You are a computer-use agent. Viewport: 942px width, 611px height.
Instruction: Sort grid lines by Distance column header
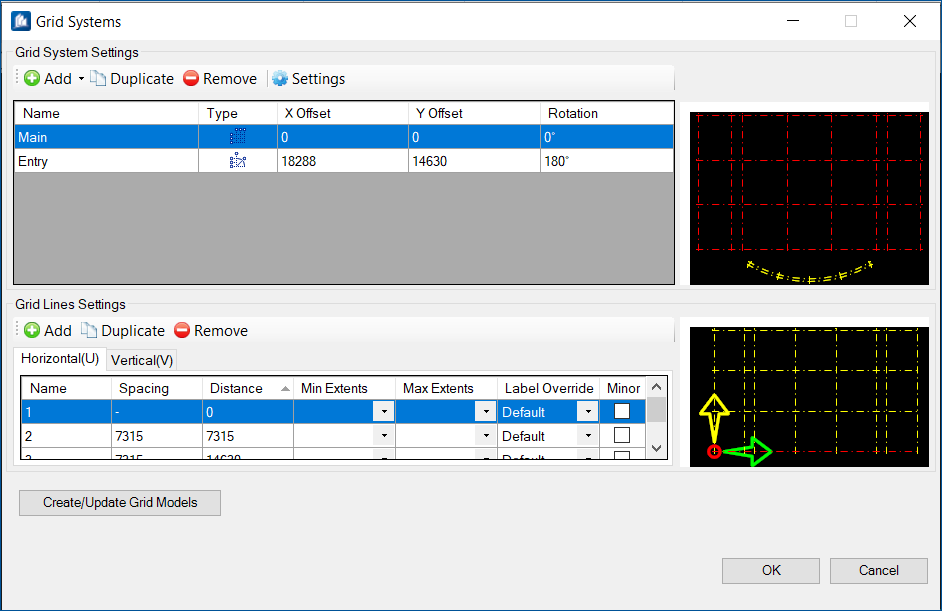[248, 388]
